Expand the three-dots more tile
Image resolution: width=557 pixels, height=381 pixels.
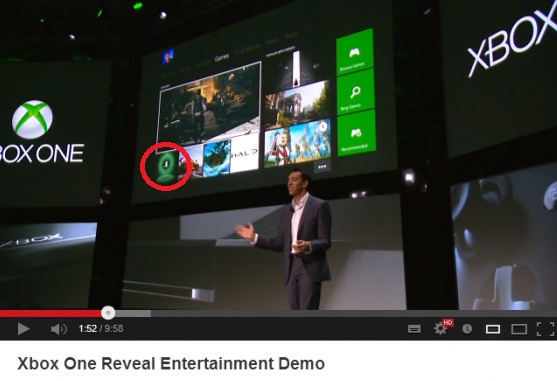coord(322,166)
